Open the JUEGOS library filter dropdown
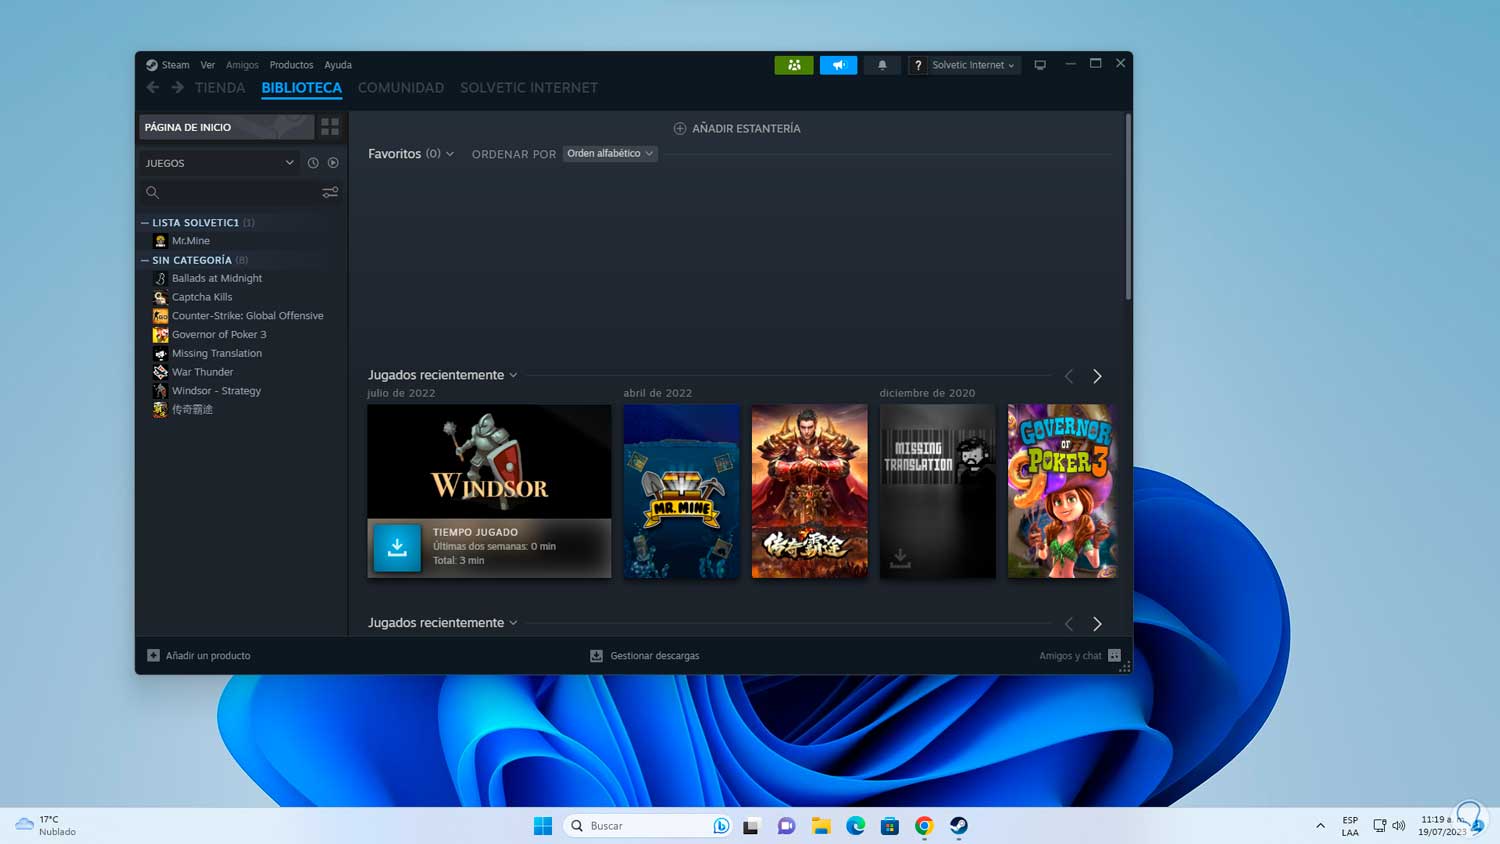Image resolution: width=1500 pixels, height=844 pixels. [x=219, y=163]
